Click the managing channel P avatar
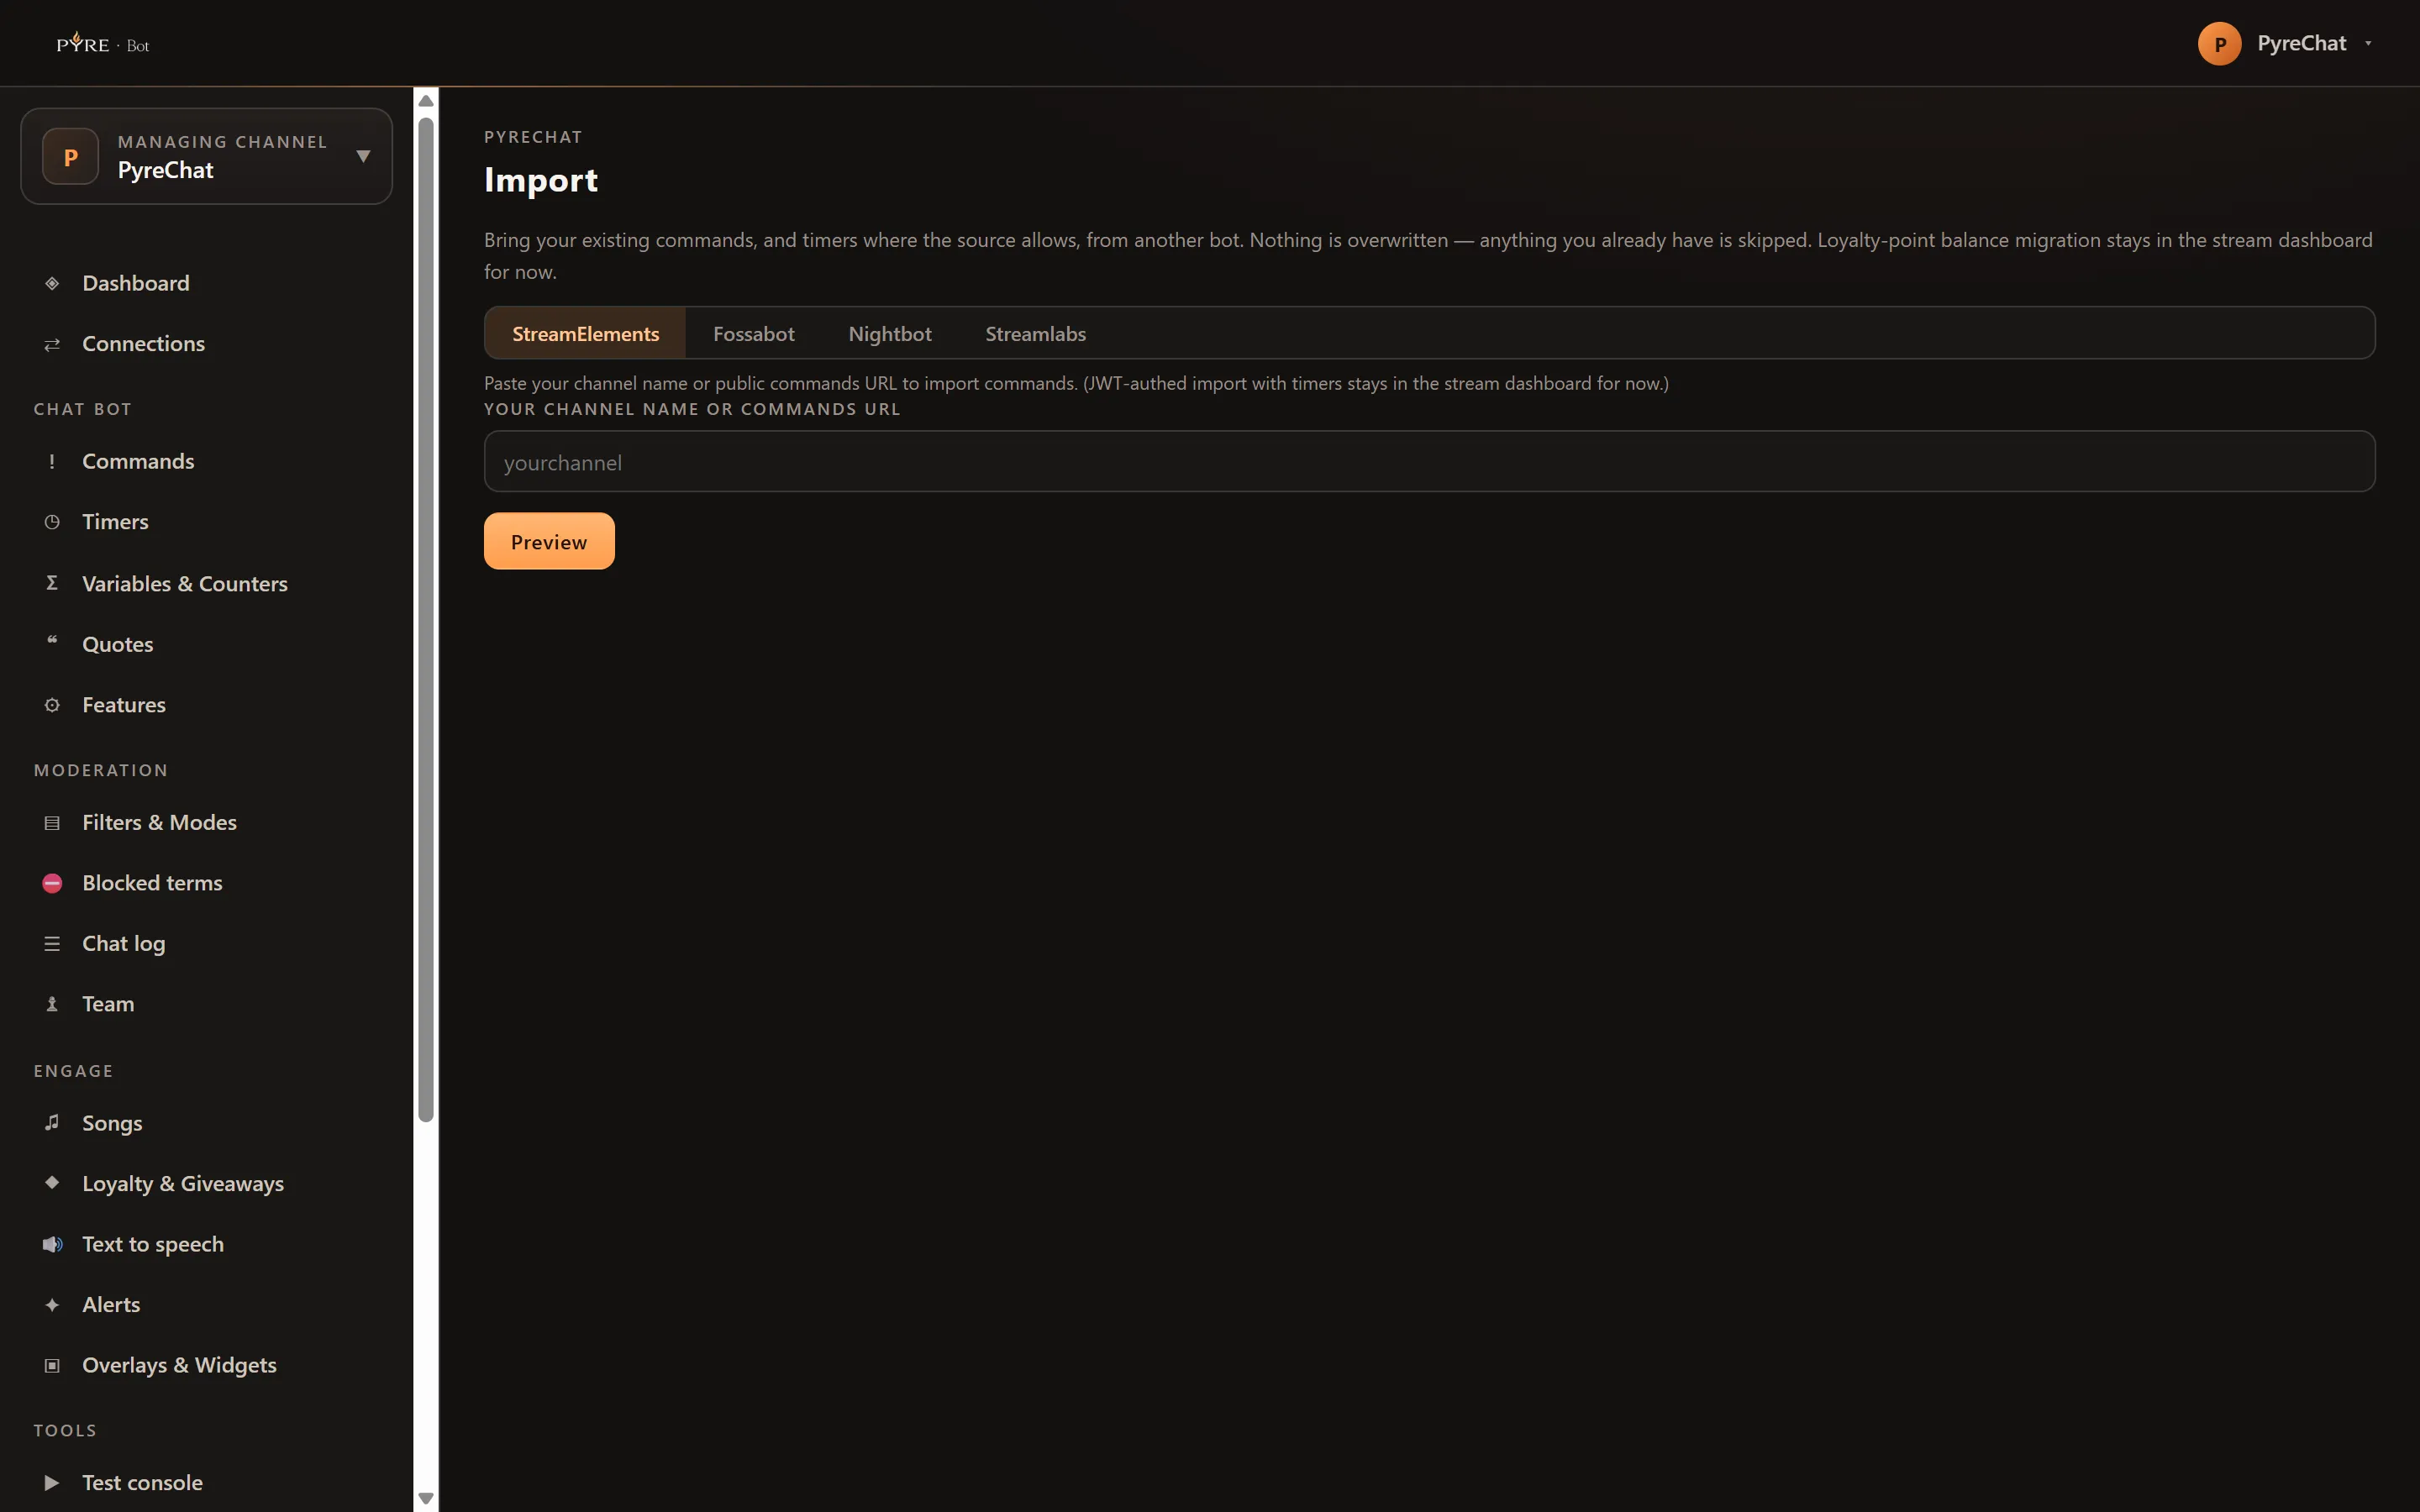This screenshot has height=1512, width=2420. pyautogui.click(x=70, y=157)
